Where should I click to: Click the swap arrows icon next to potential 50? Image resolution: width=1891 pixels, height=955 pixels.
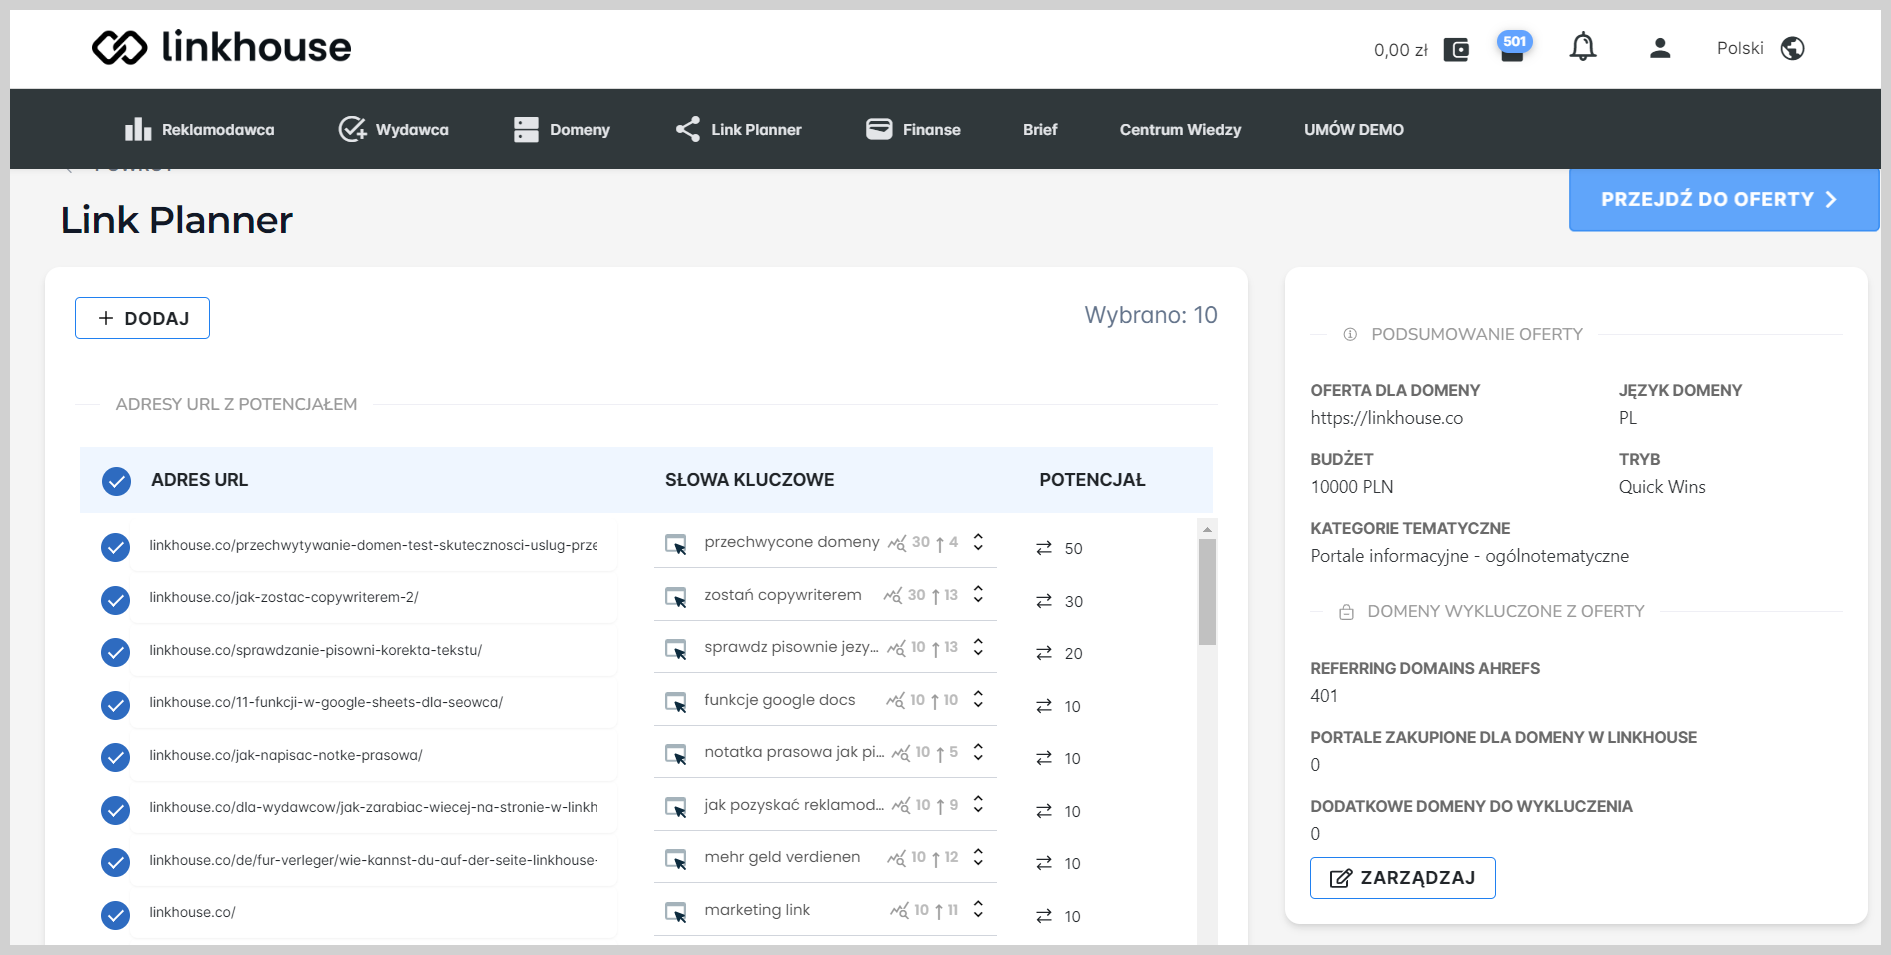pyautogui.click(x=1044, y=548)
